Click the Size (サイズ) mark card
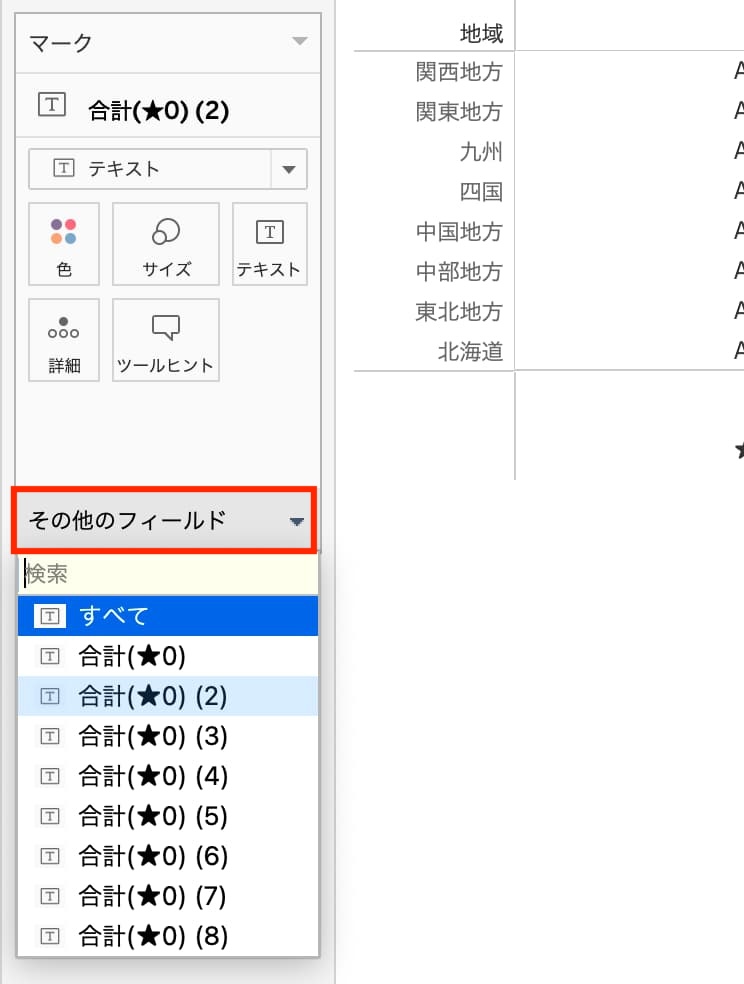Viewport: 744px width, 984px height. 165,244
